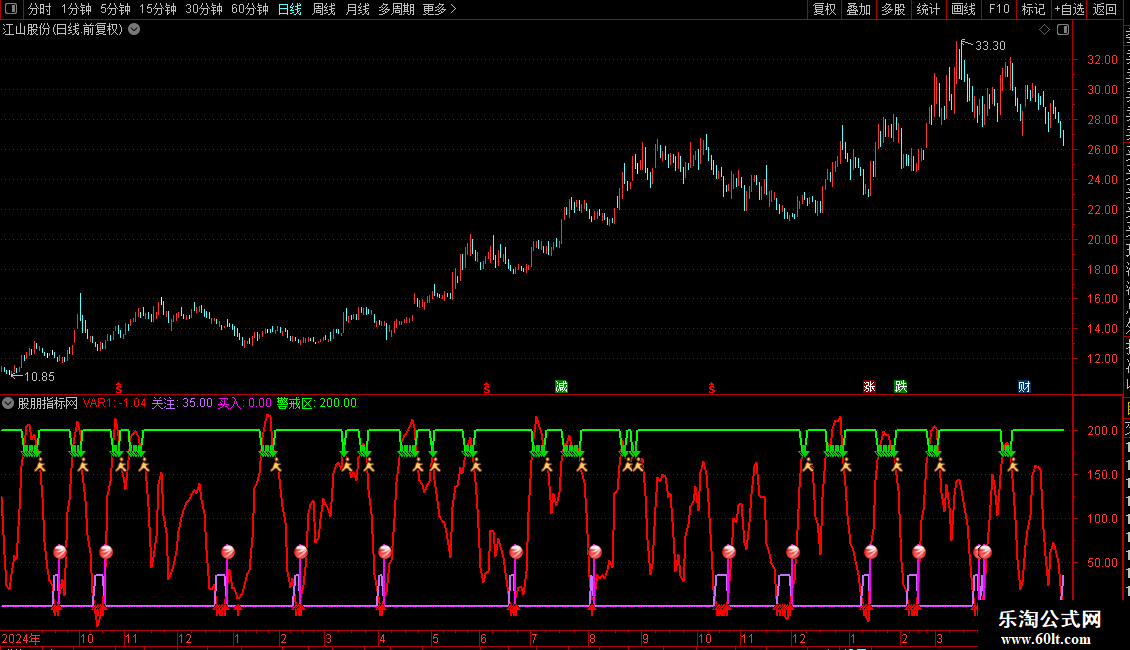This screenshot has height=650, width=1130.
Task: Open the 复权 adjustment menu
Action: click(824, 9)
